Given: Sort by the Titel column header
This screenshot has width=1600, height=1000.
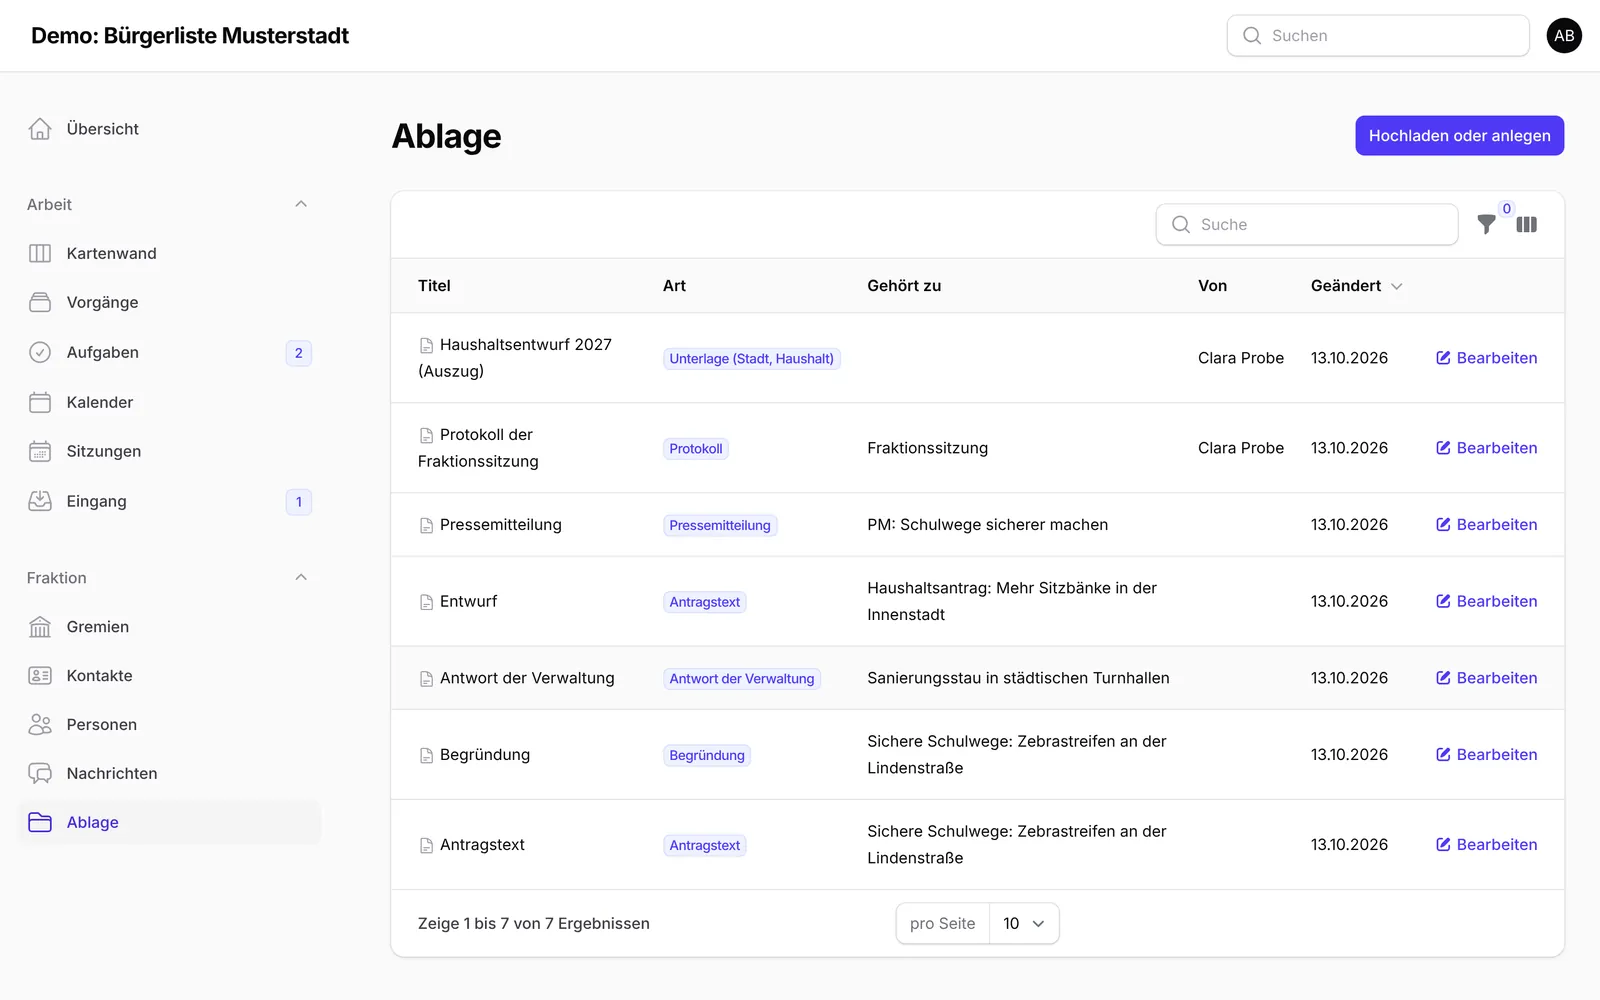Looking at the screenshot, I should tap(434, 286).
